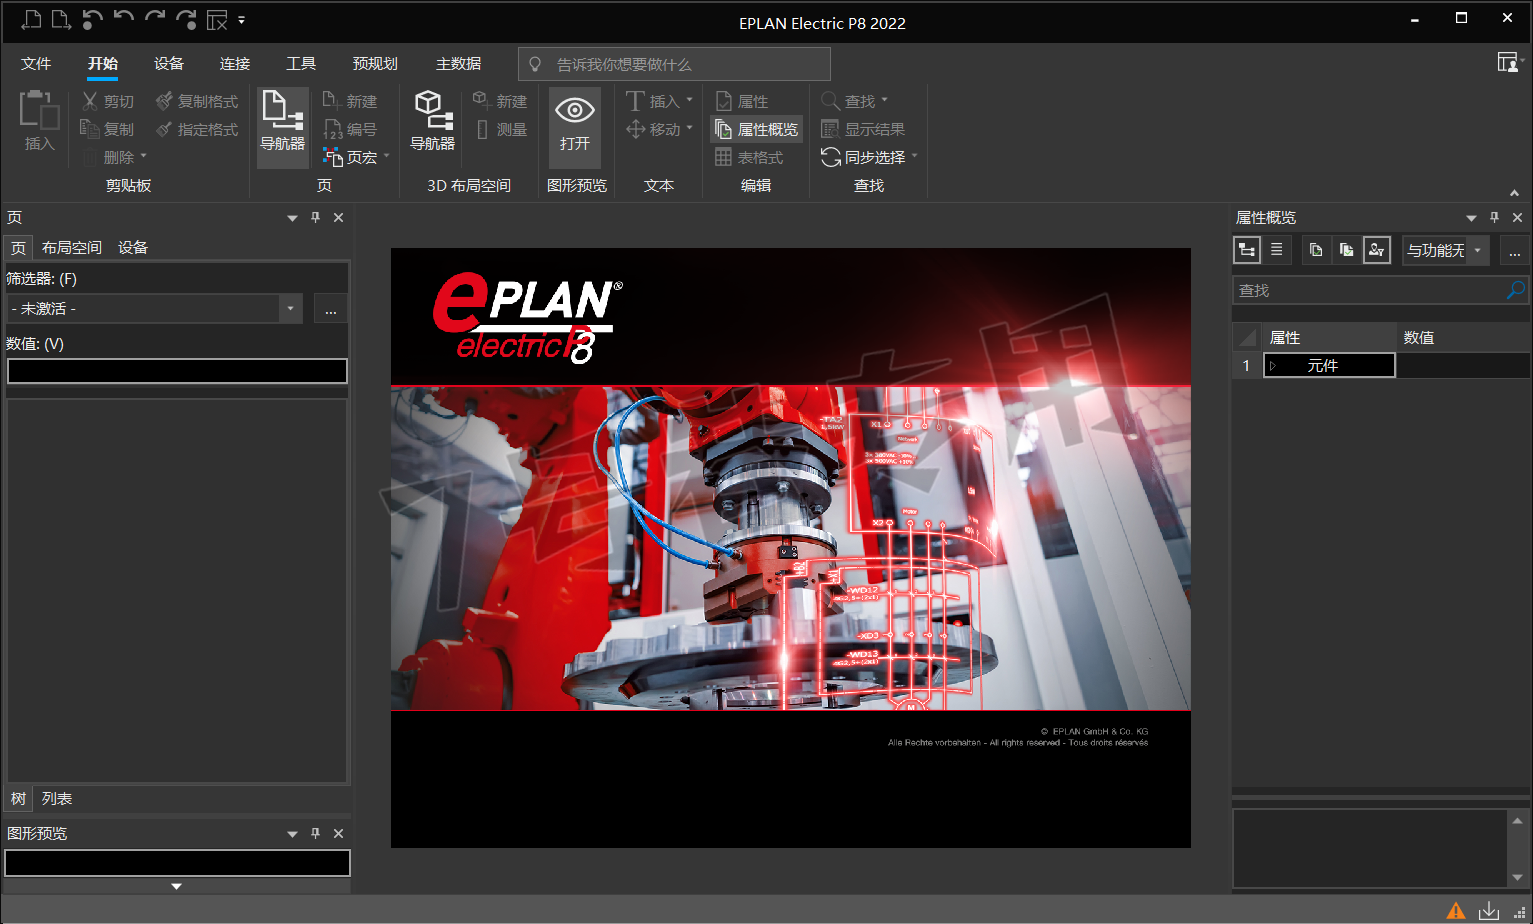Open the 移动 dropdown

[689, 128]
